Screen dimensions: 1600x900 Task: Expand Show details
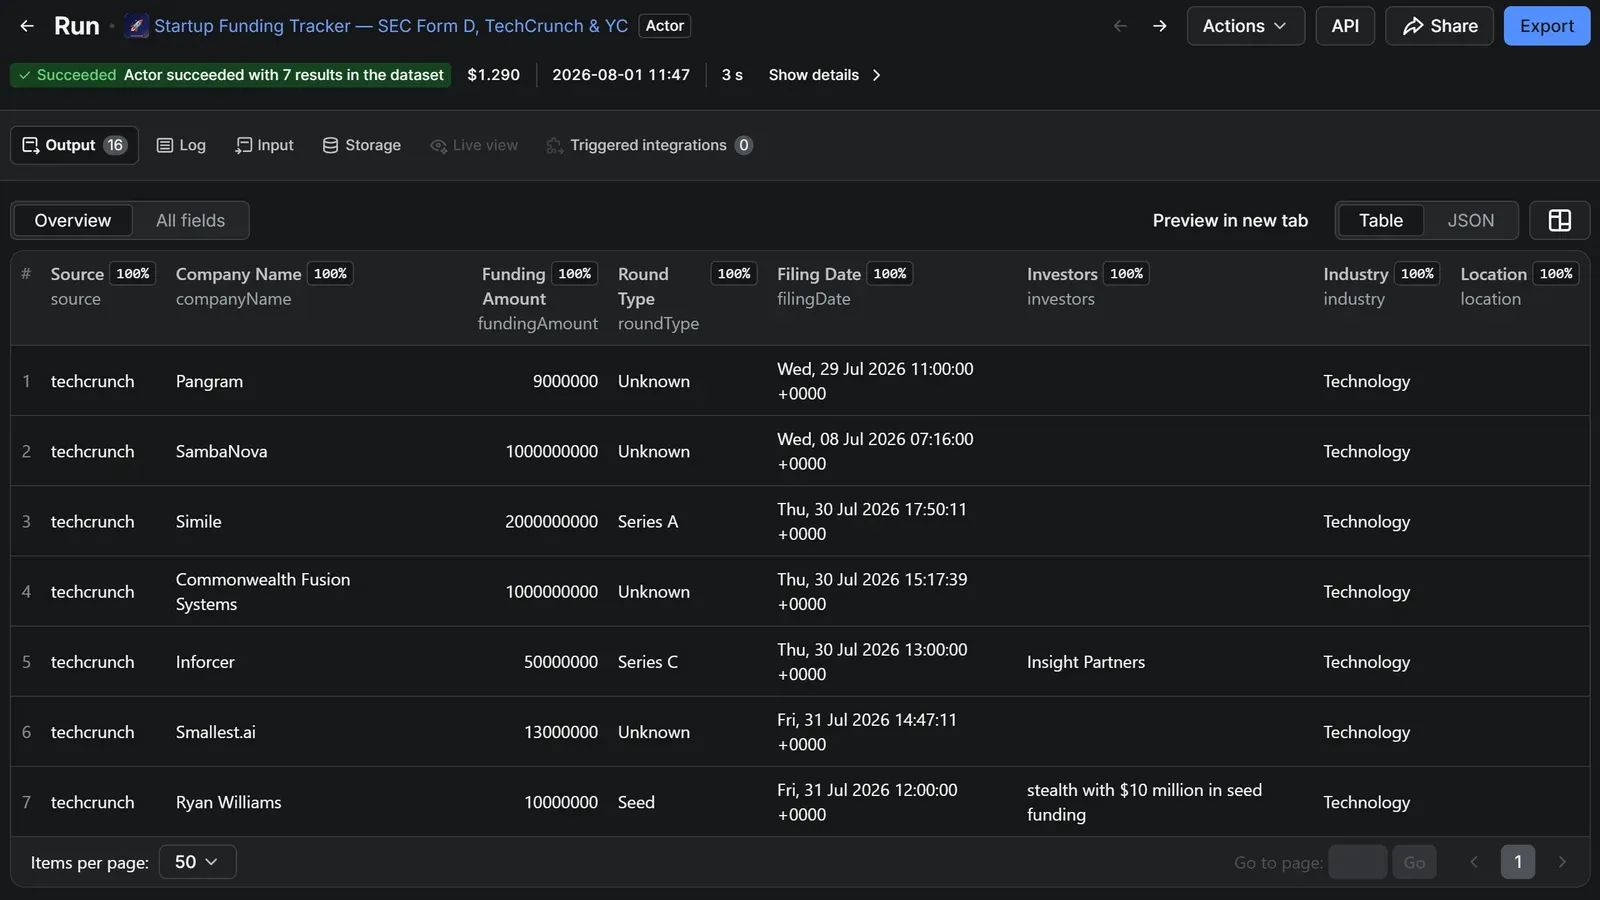click(825, 75)
